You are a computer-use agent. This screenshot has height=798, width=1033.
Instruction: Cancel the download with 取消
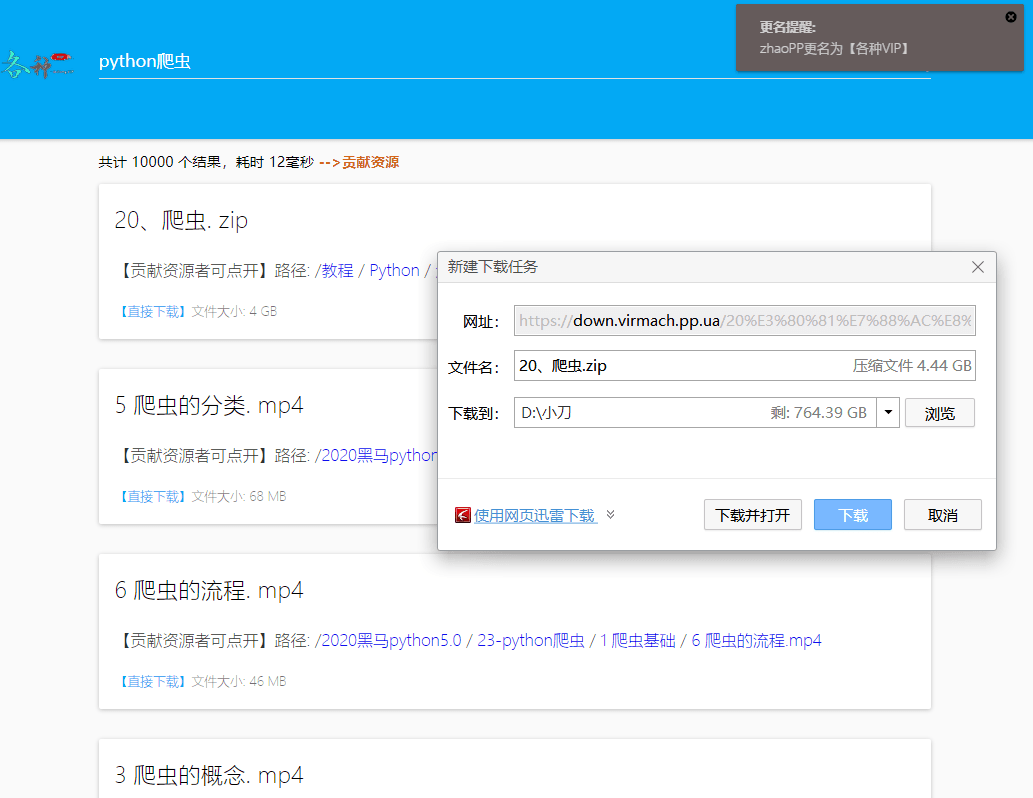[942, 515]
